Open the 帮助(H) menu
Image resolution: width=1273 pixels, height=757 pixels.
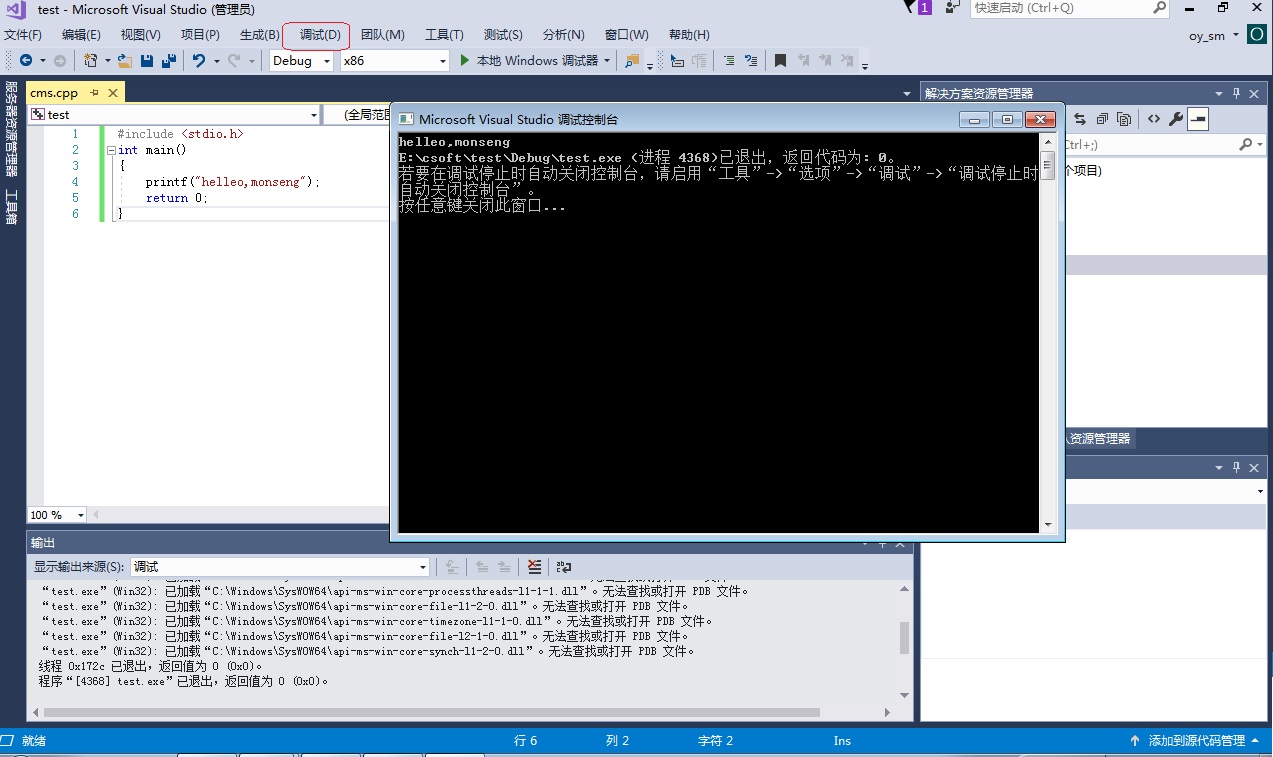point(689,35)
